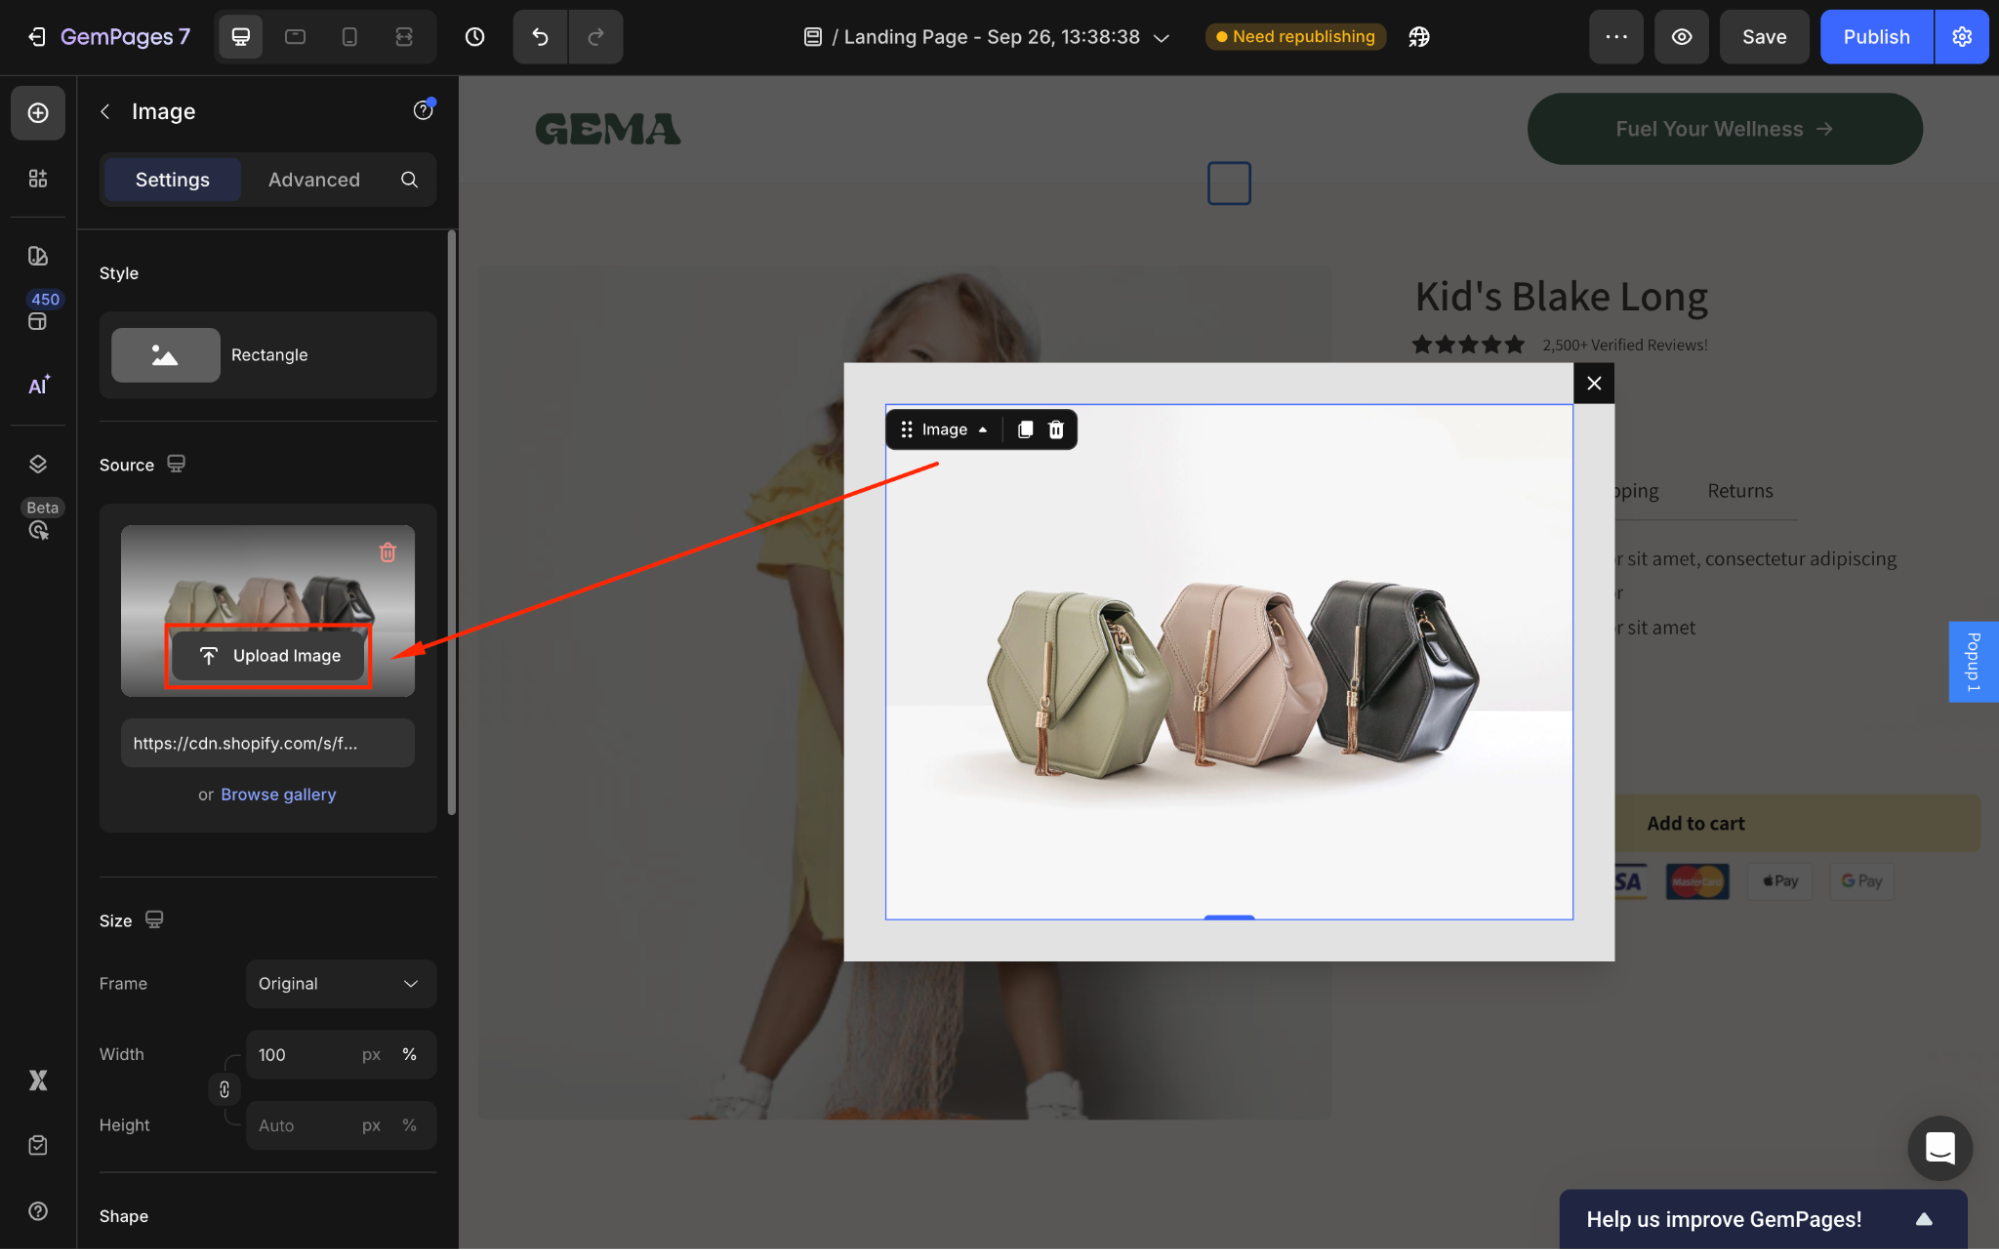Open the Browse gallery link
The image size is (1999, 1250).
(x=278, y=794)
